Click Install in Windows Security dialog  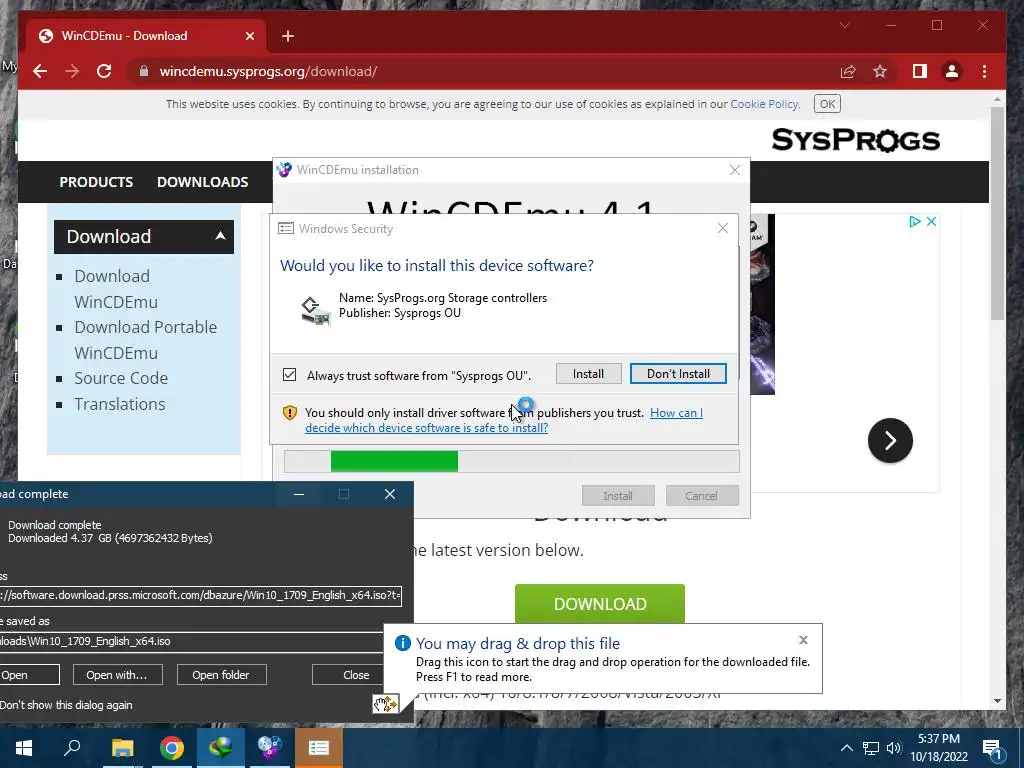[588, 374]
